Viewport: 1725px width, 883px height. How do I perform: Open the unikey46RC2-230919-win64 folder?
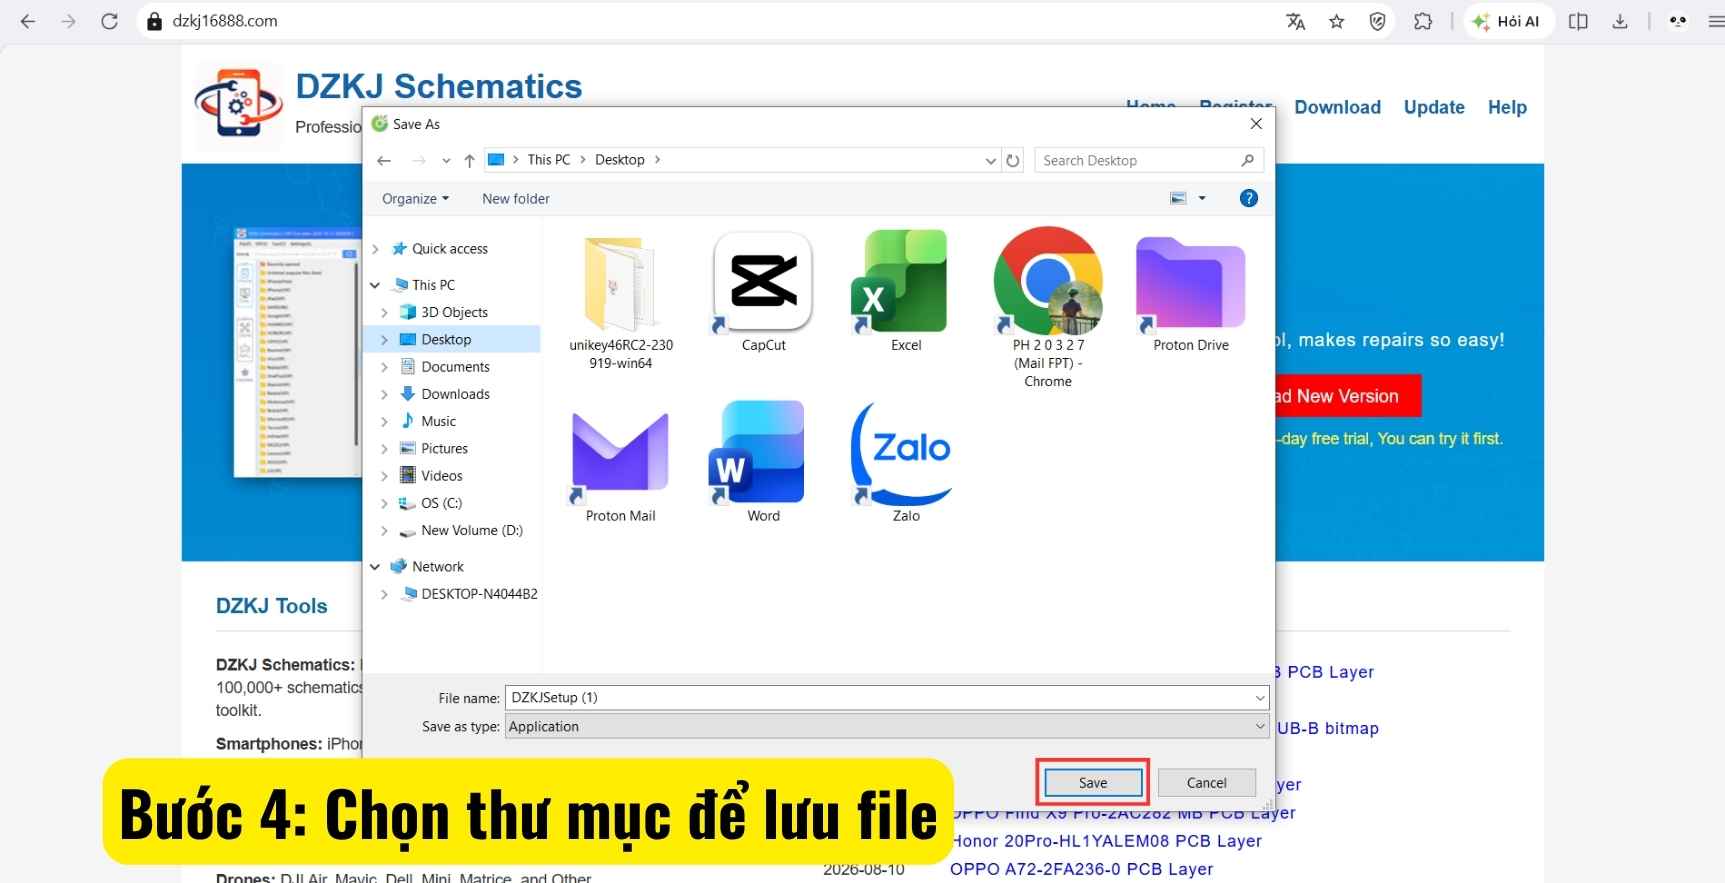(620, 284)
